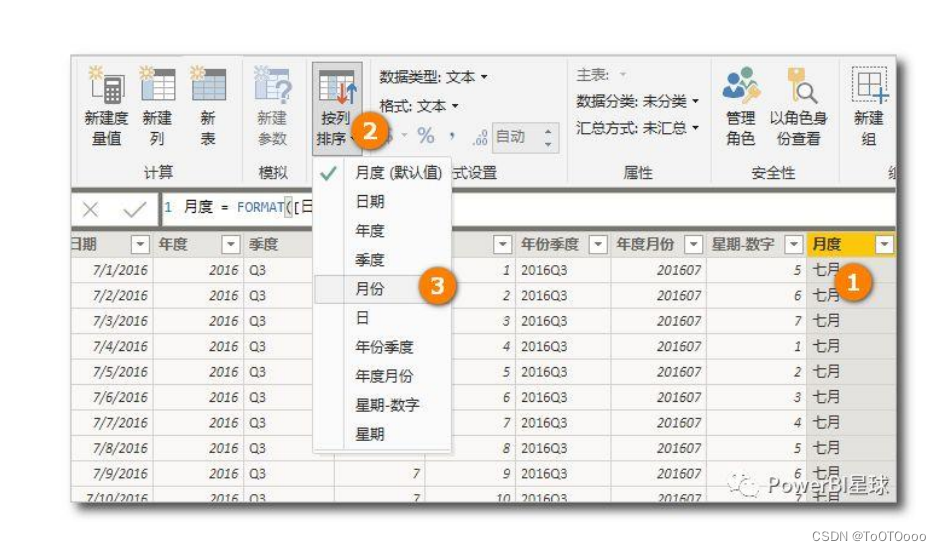Click the 管理角色 (Manage Roles) icon

pyautogui.click(x=741, y=83)
